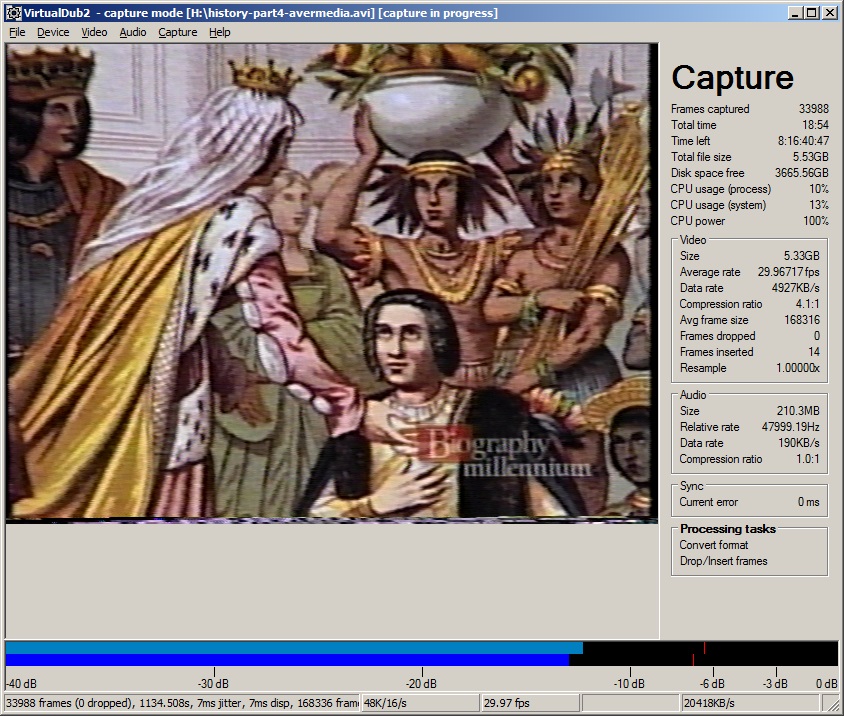This screenshot has height=716, width=844.
Task: Click the 20418KB/s status bar field
Action: (x=751, y=703)
